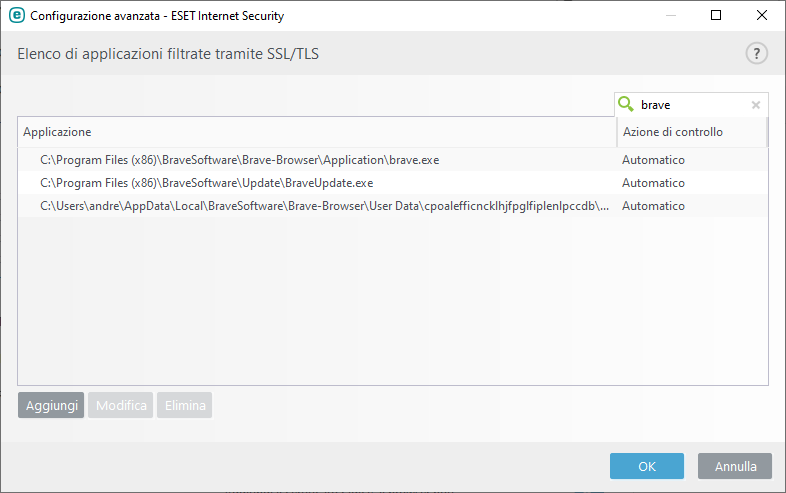Minimize the Configurazione avanzata window

click(x=671, y=16)
